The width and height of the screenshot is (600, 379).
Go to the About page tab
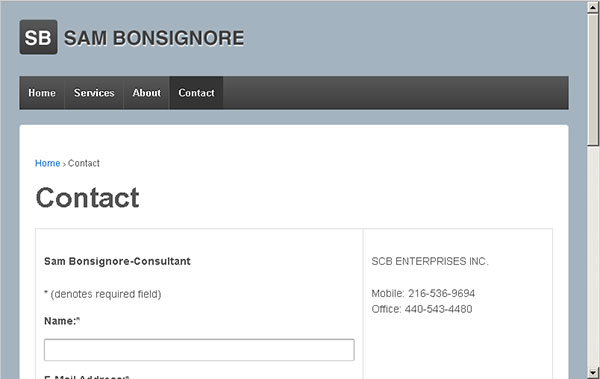[x=147, y=93]
